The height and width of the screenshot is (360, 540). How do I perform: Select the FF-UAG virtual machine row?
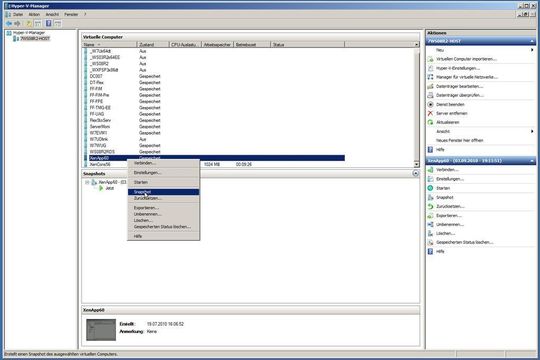click(214, 114)
